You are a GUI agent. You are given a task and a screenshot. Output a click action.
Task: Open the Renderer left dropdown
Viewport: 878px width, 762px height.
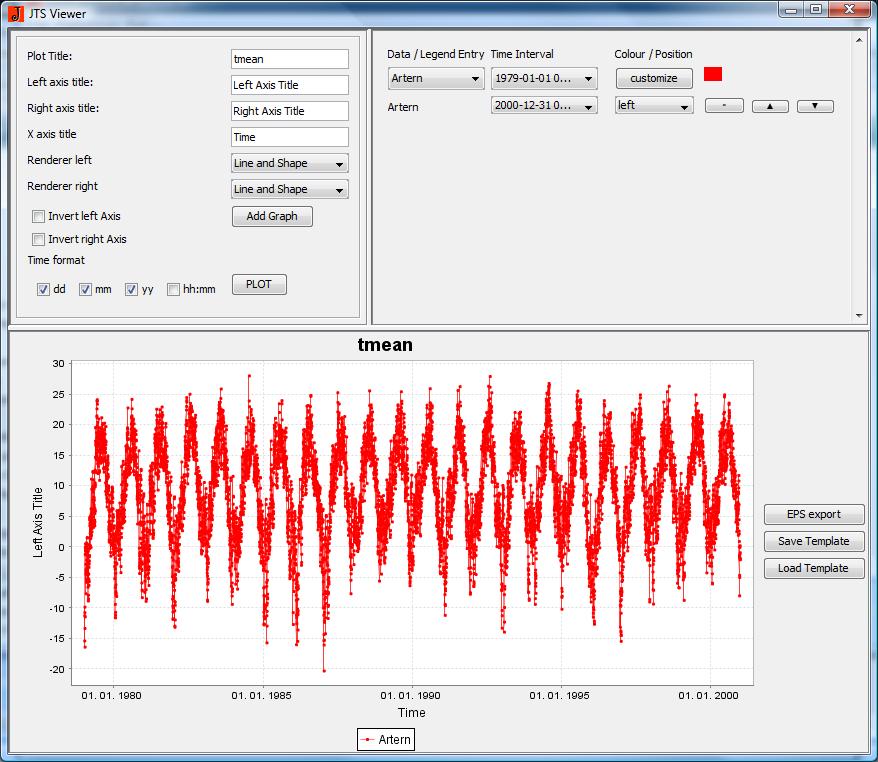pyautogui.click(x=290, y=163)
